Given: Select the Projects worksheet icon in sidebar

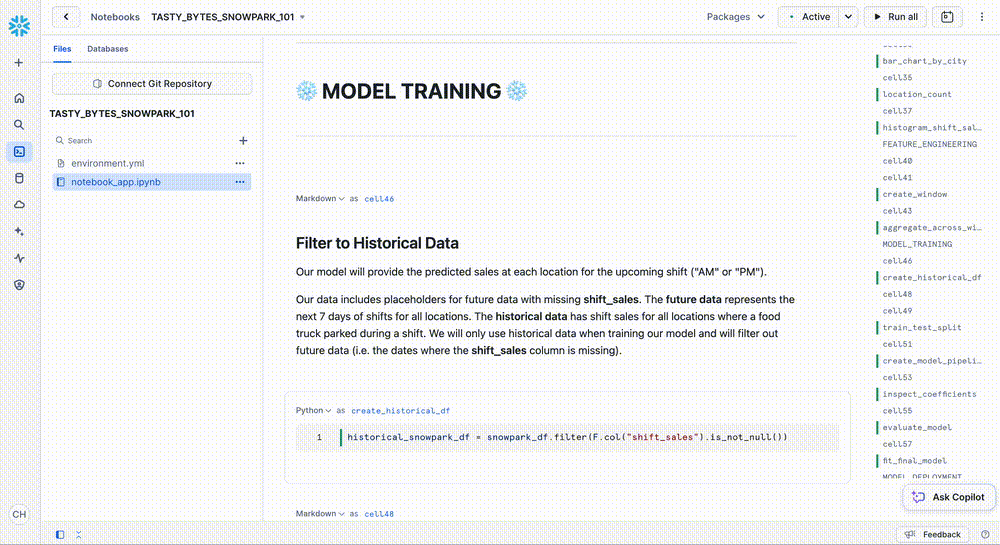Looking at the screenshot, I should pos(19,152).
